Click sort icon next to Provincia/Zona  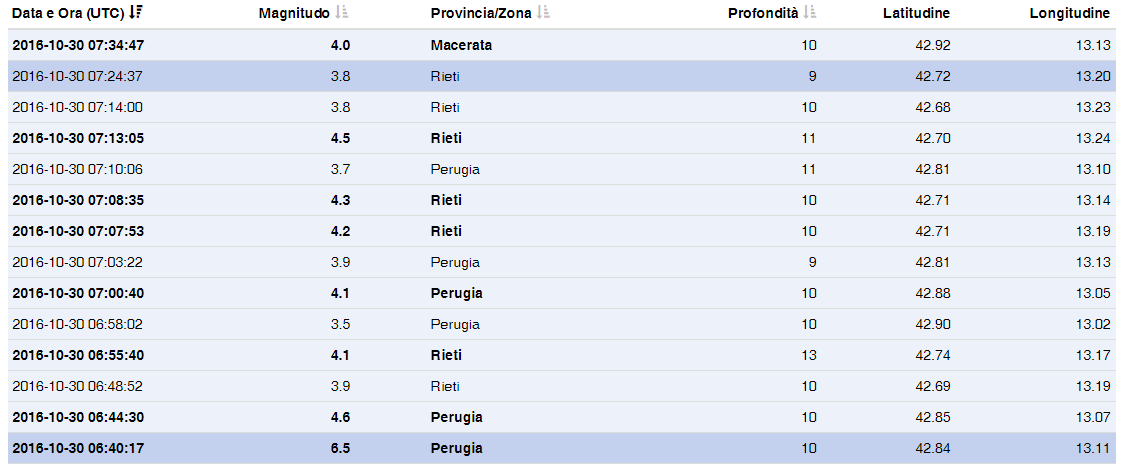coord(544,13)
